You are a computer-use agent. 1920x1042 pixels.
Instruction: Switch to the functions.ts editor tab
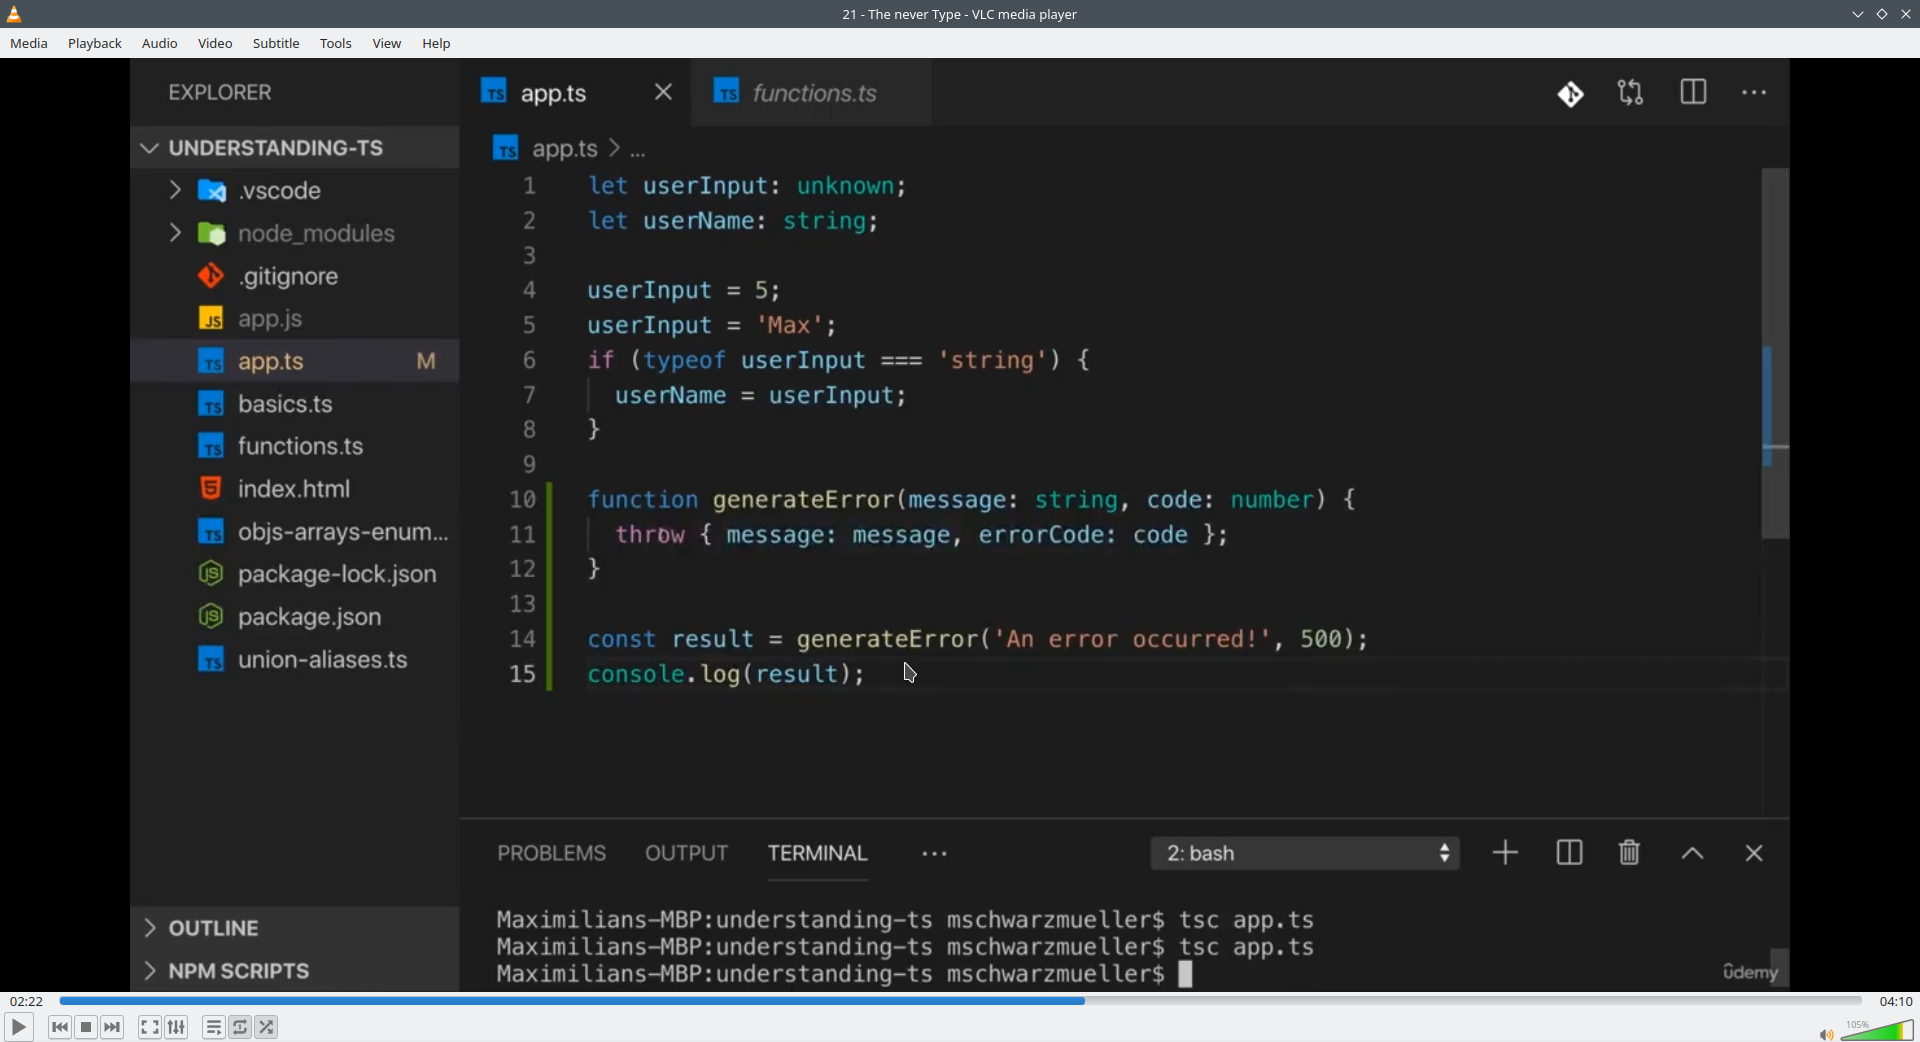point(810,93)
